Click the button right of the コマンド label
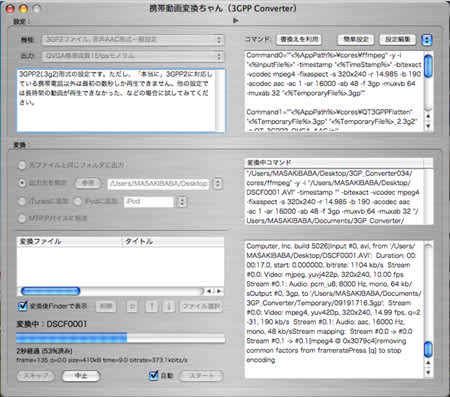450x397 pixels. [299, 40]
